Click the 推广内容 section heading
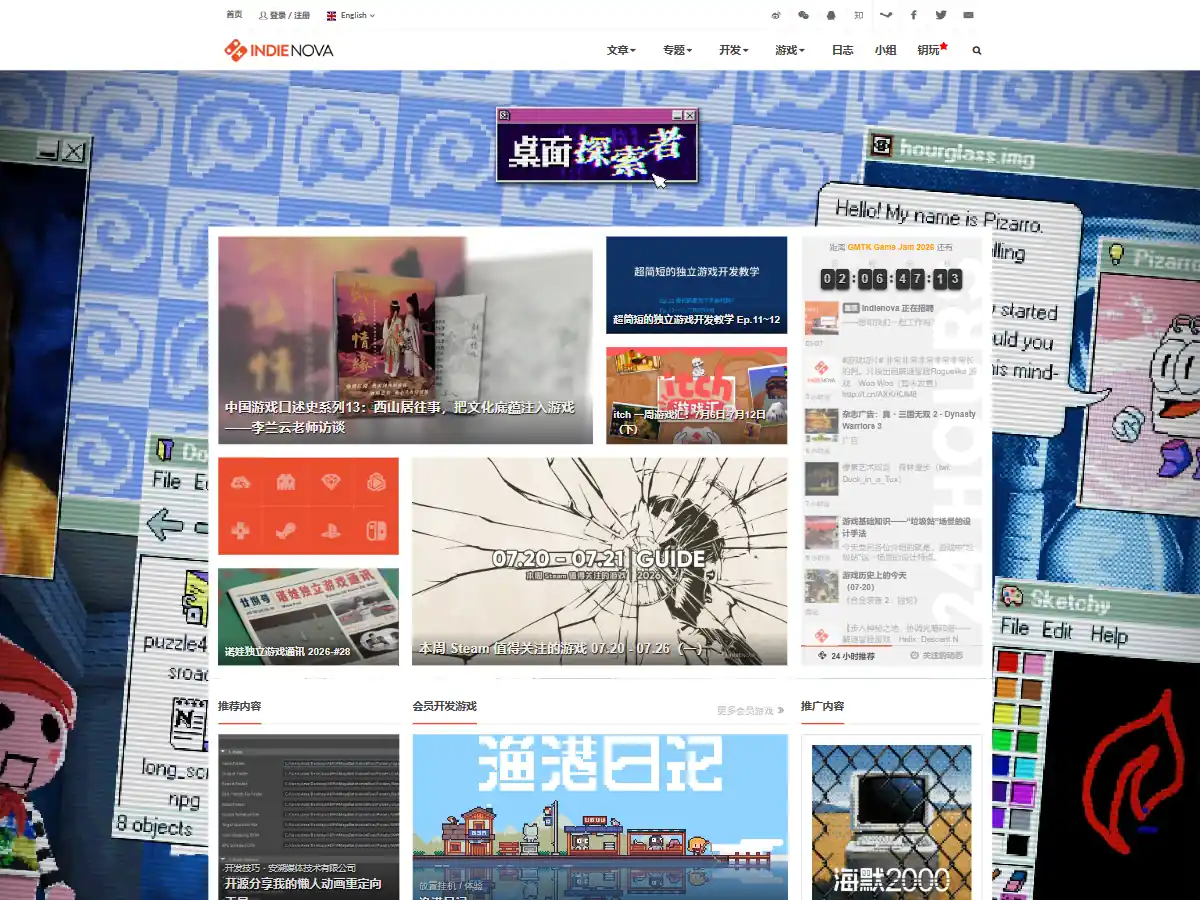Screen dimensions: 1200x900 [x=822, y=706]
